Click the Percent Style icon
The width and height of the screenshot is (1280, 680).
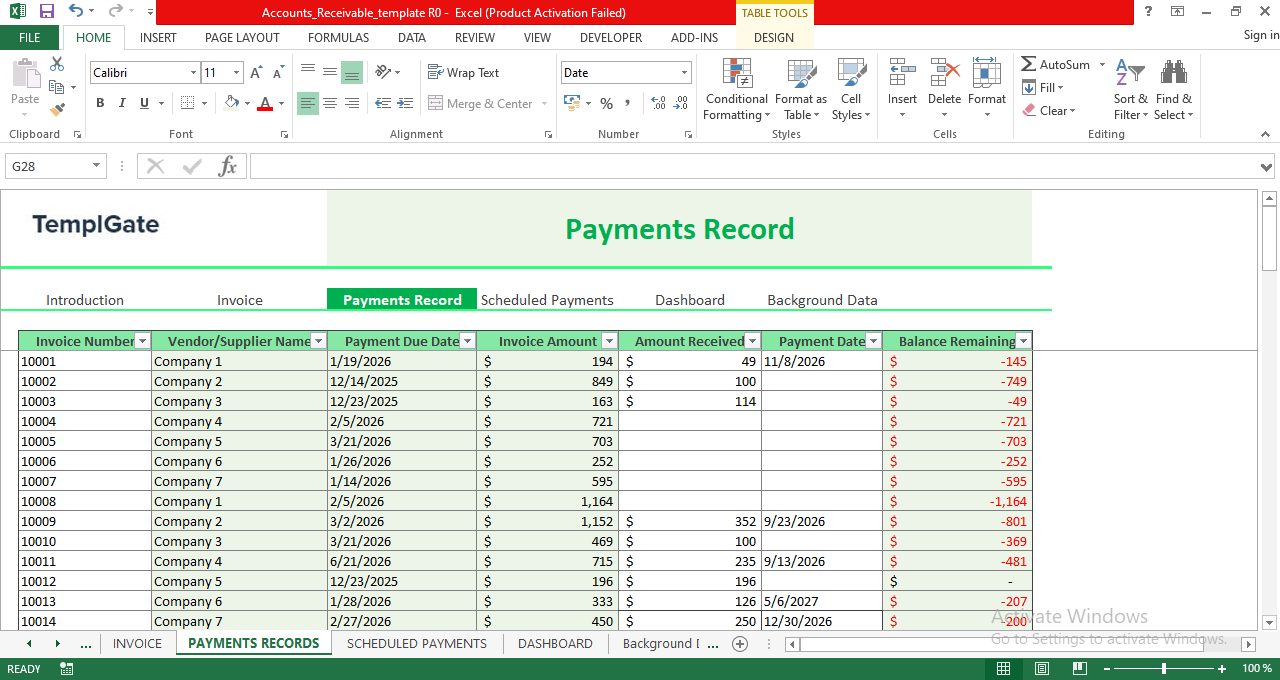pos(606,103)
